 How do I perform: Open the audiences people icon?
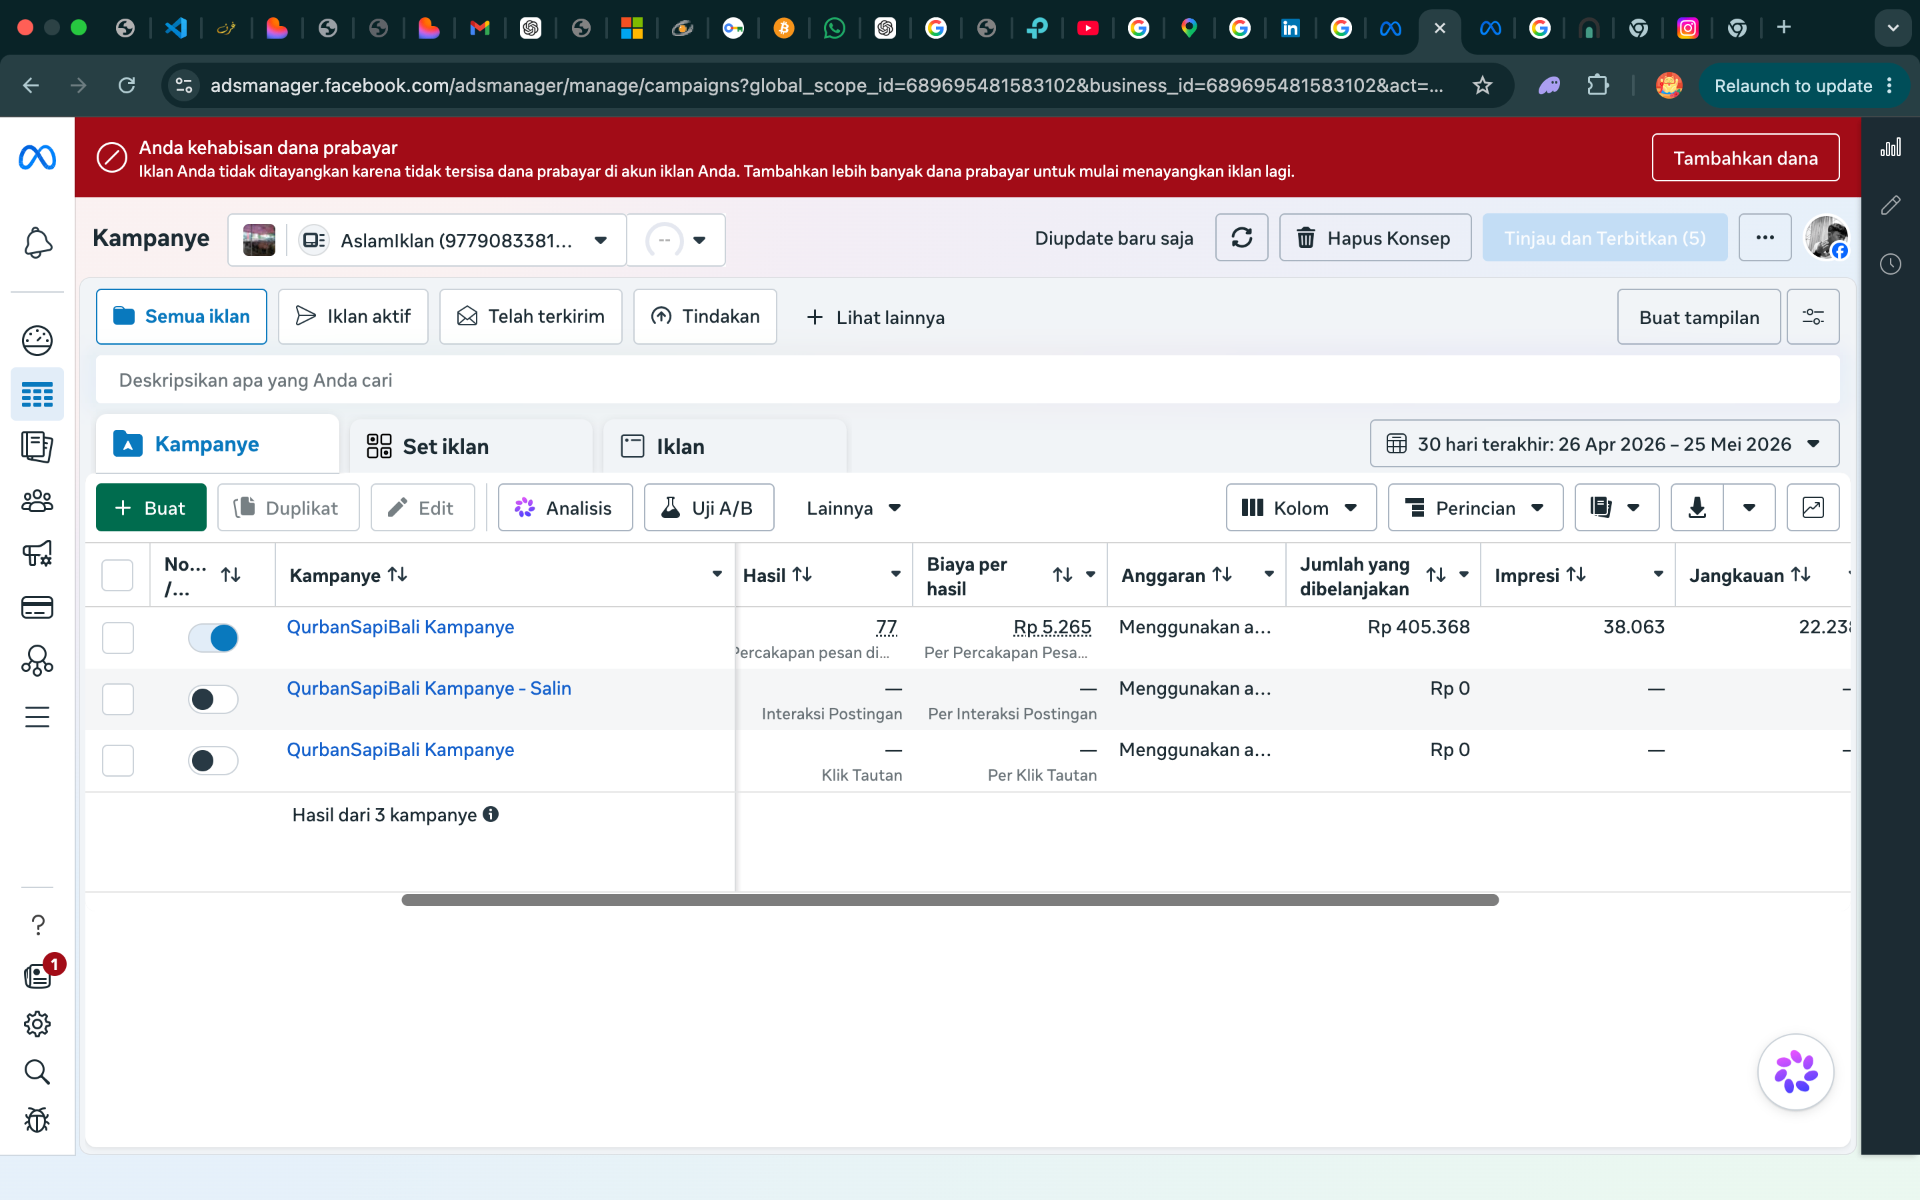[37, 500]
